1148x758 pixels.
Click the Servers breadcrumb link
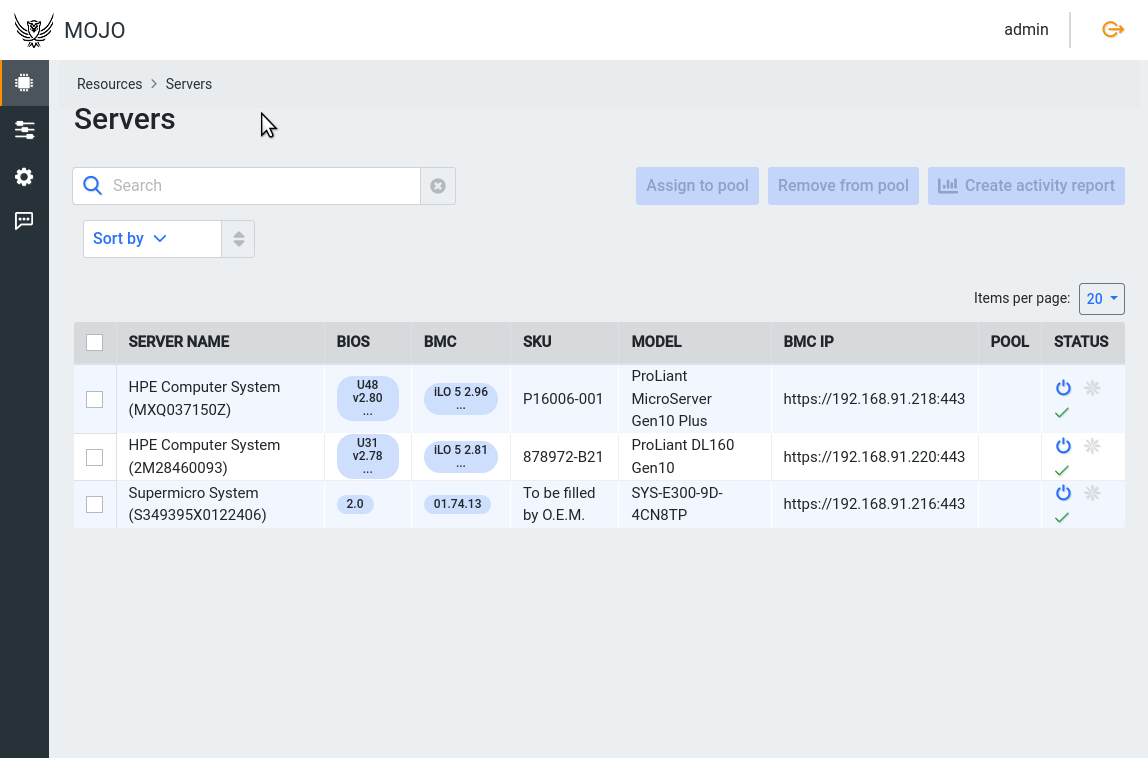click(189, 84)
